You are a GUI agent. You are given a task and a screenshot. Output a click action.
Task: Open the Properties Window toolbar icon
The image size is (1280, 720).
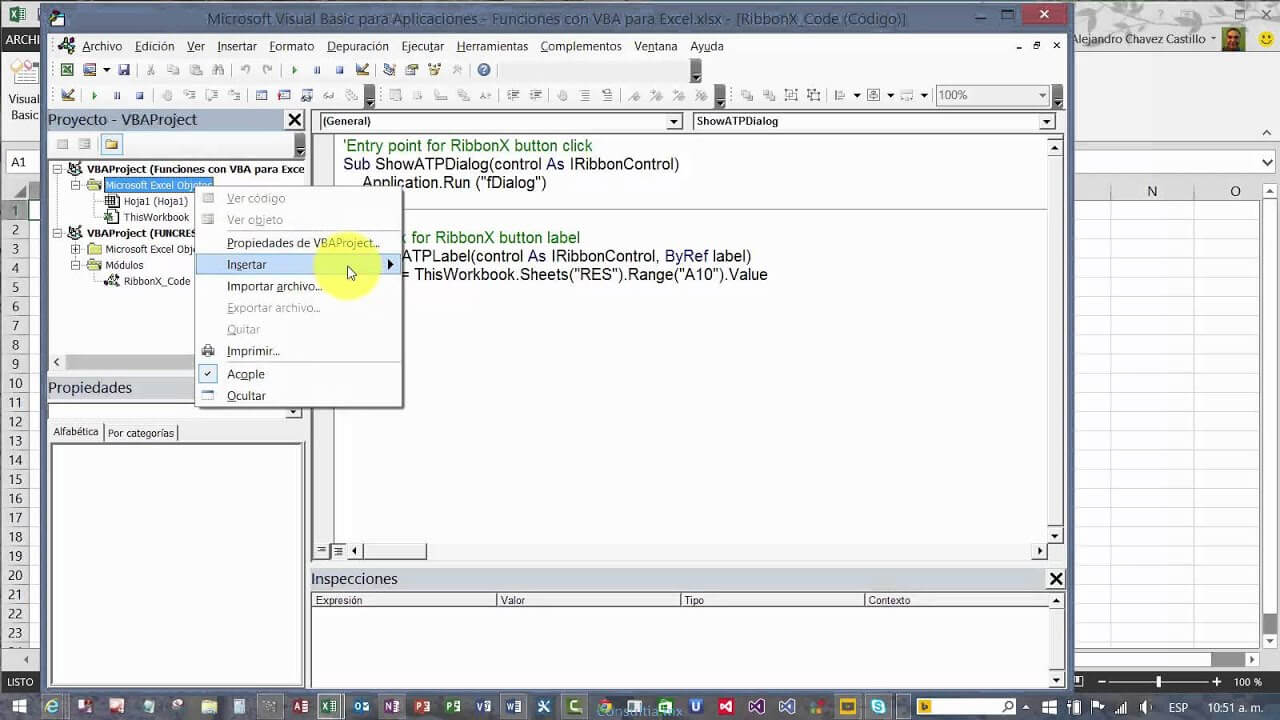pyautogui.click(x=412, y=70)
